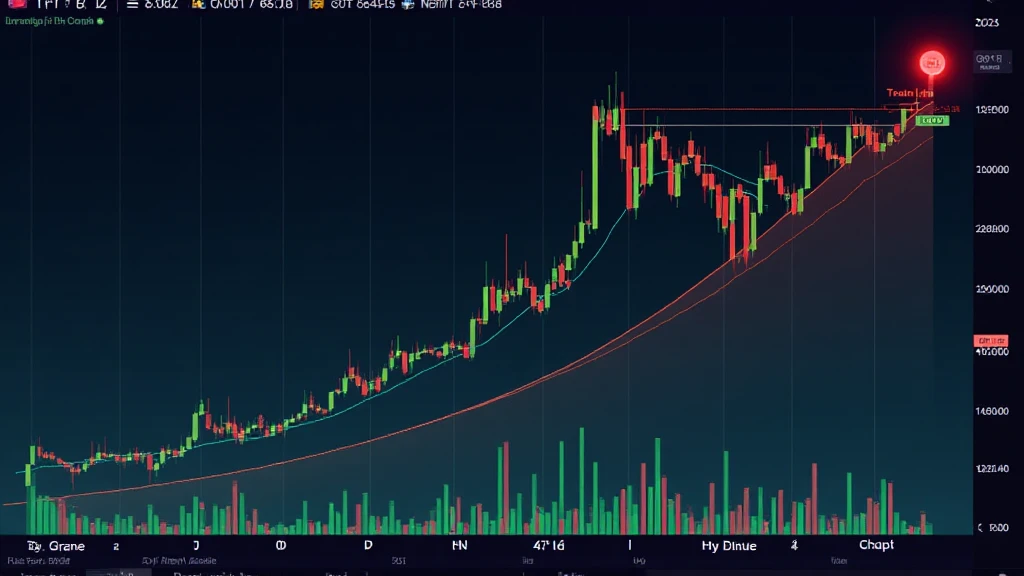The height and width of the screenshot is (576, 1024).
Task: Click the hamburger lines icon in top toolbar
Action: pyautogui.click(x=132, y=5)
